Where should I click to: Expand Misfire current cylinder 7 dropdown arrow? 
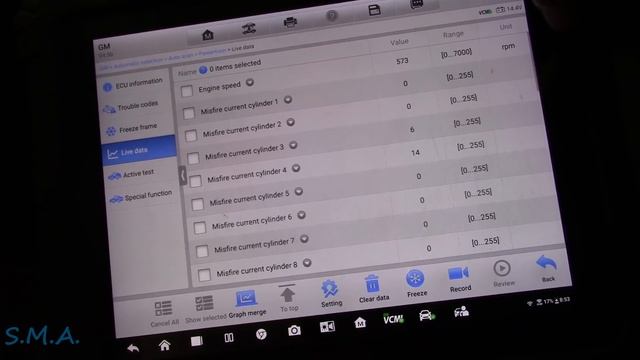(x=304, y=239)
